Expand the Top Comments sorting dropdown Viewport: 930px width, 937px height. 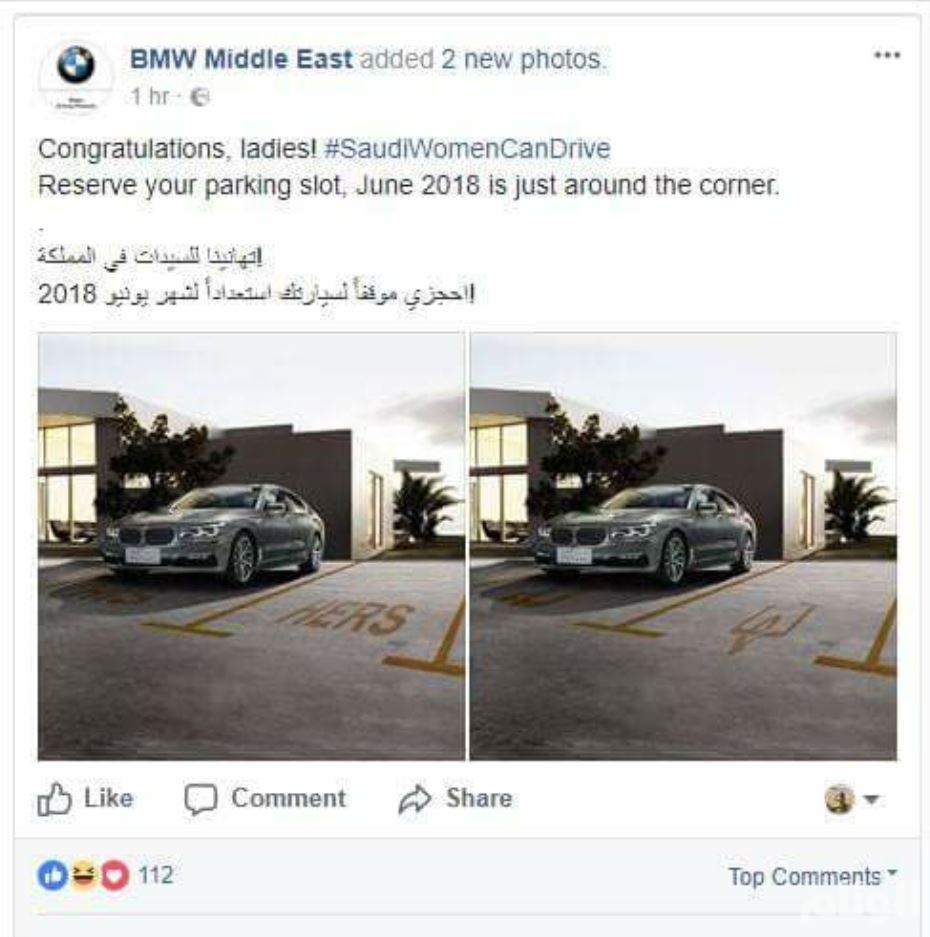[x=813, y=877]
